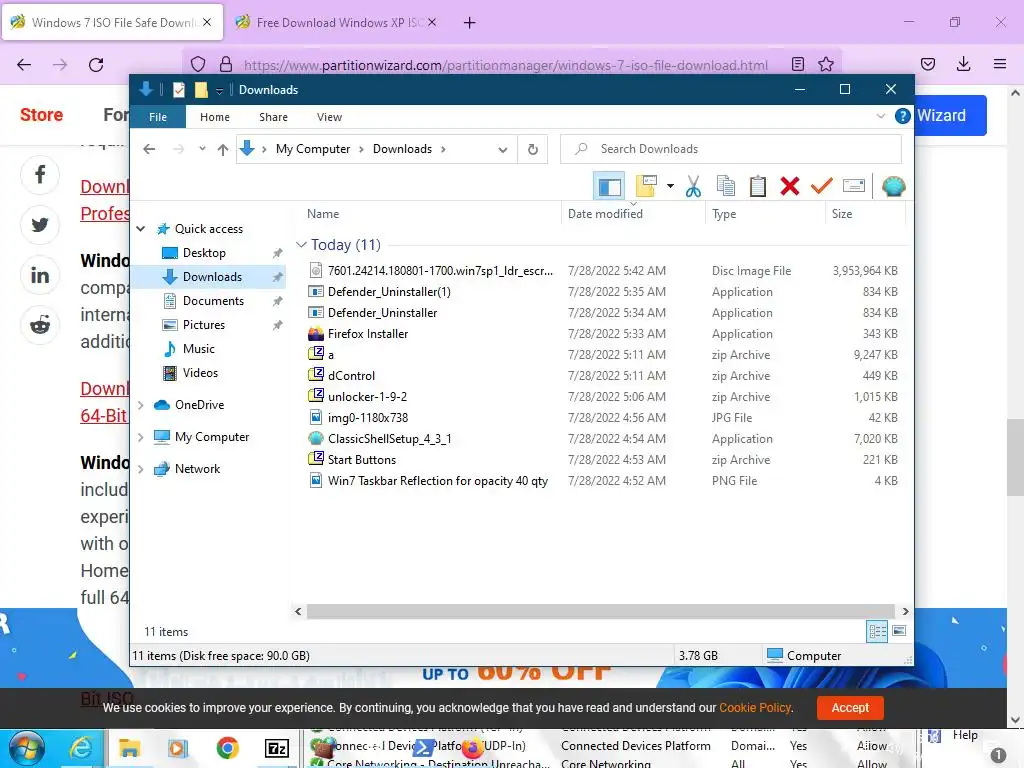Open the address bar history dropdown

coord(502,150)
